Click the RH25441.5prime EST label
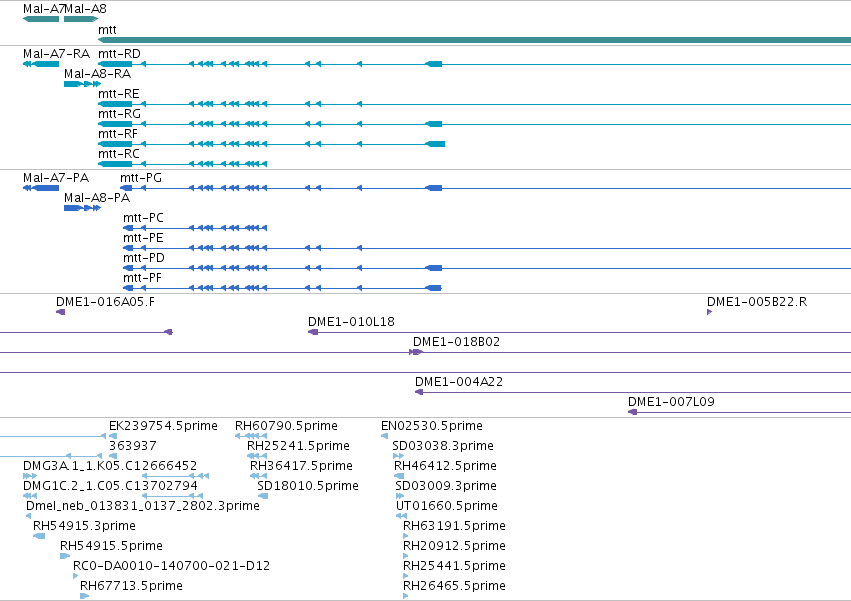The width and height of the screenshot is (851, 601). [x=454, y=567]
